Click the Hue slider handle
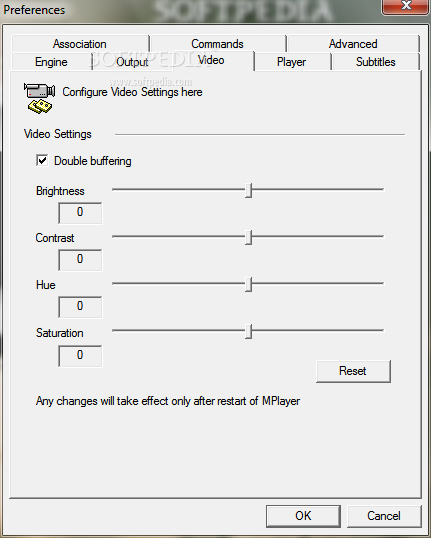Screen dimensions: 431x538 pos(249,284)
